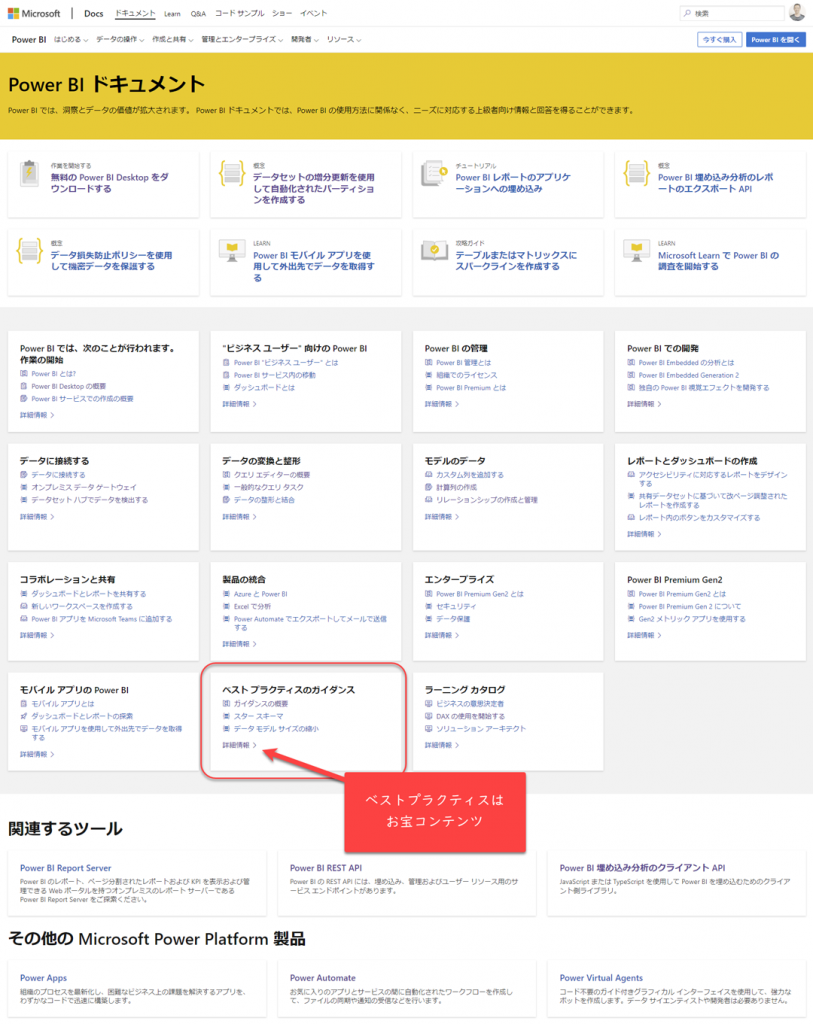Expand the はじめる dropdown menu
Viewport: 813px width, 1024px height.
pyautogui.click(x=71, y=40)
